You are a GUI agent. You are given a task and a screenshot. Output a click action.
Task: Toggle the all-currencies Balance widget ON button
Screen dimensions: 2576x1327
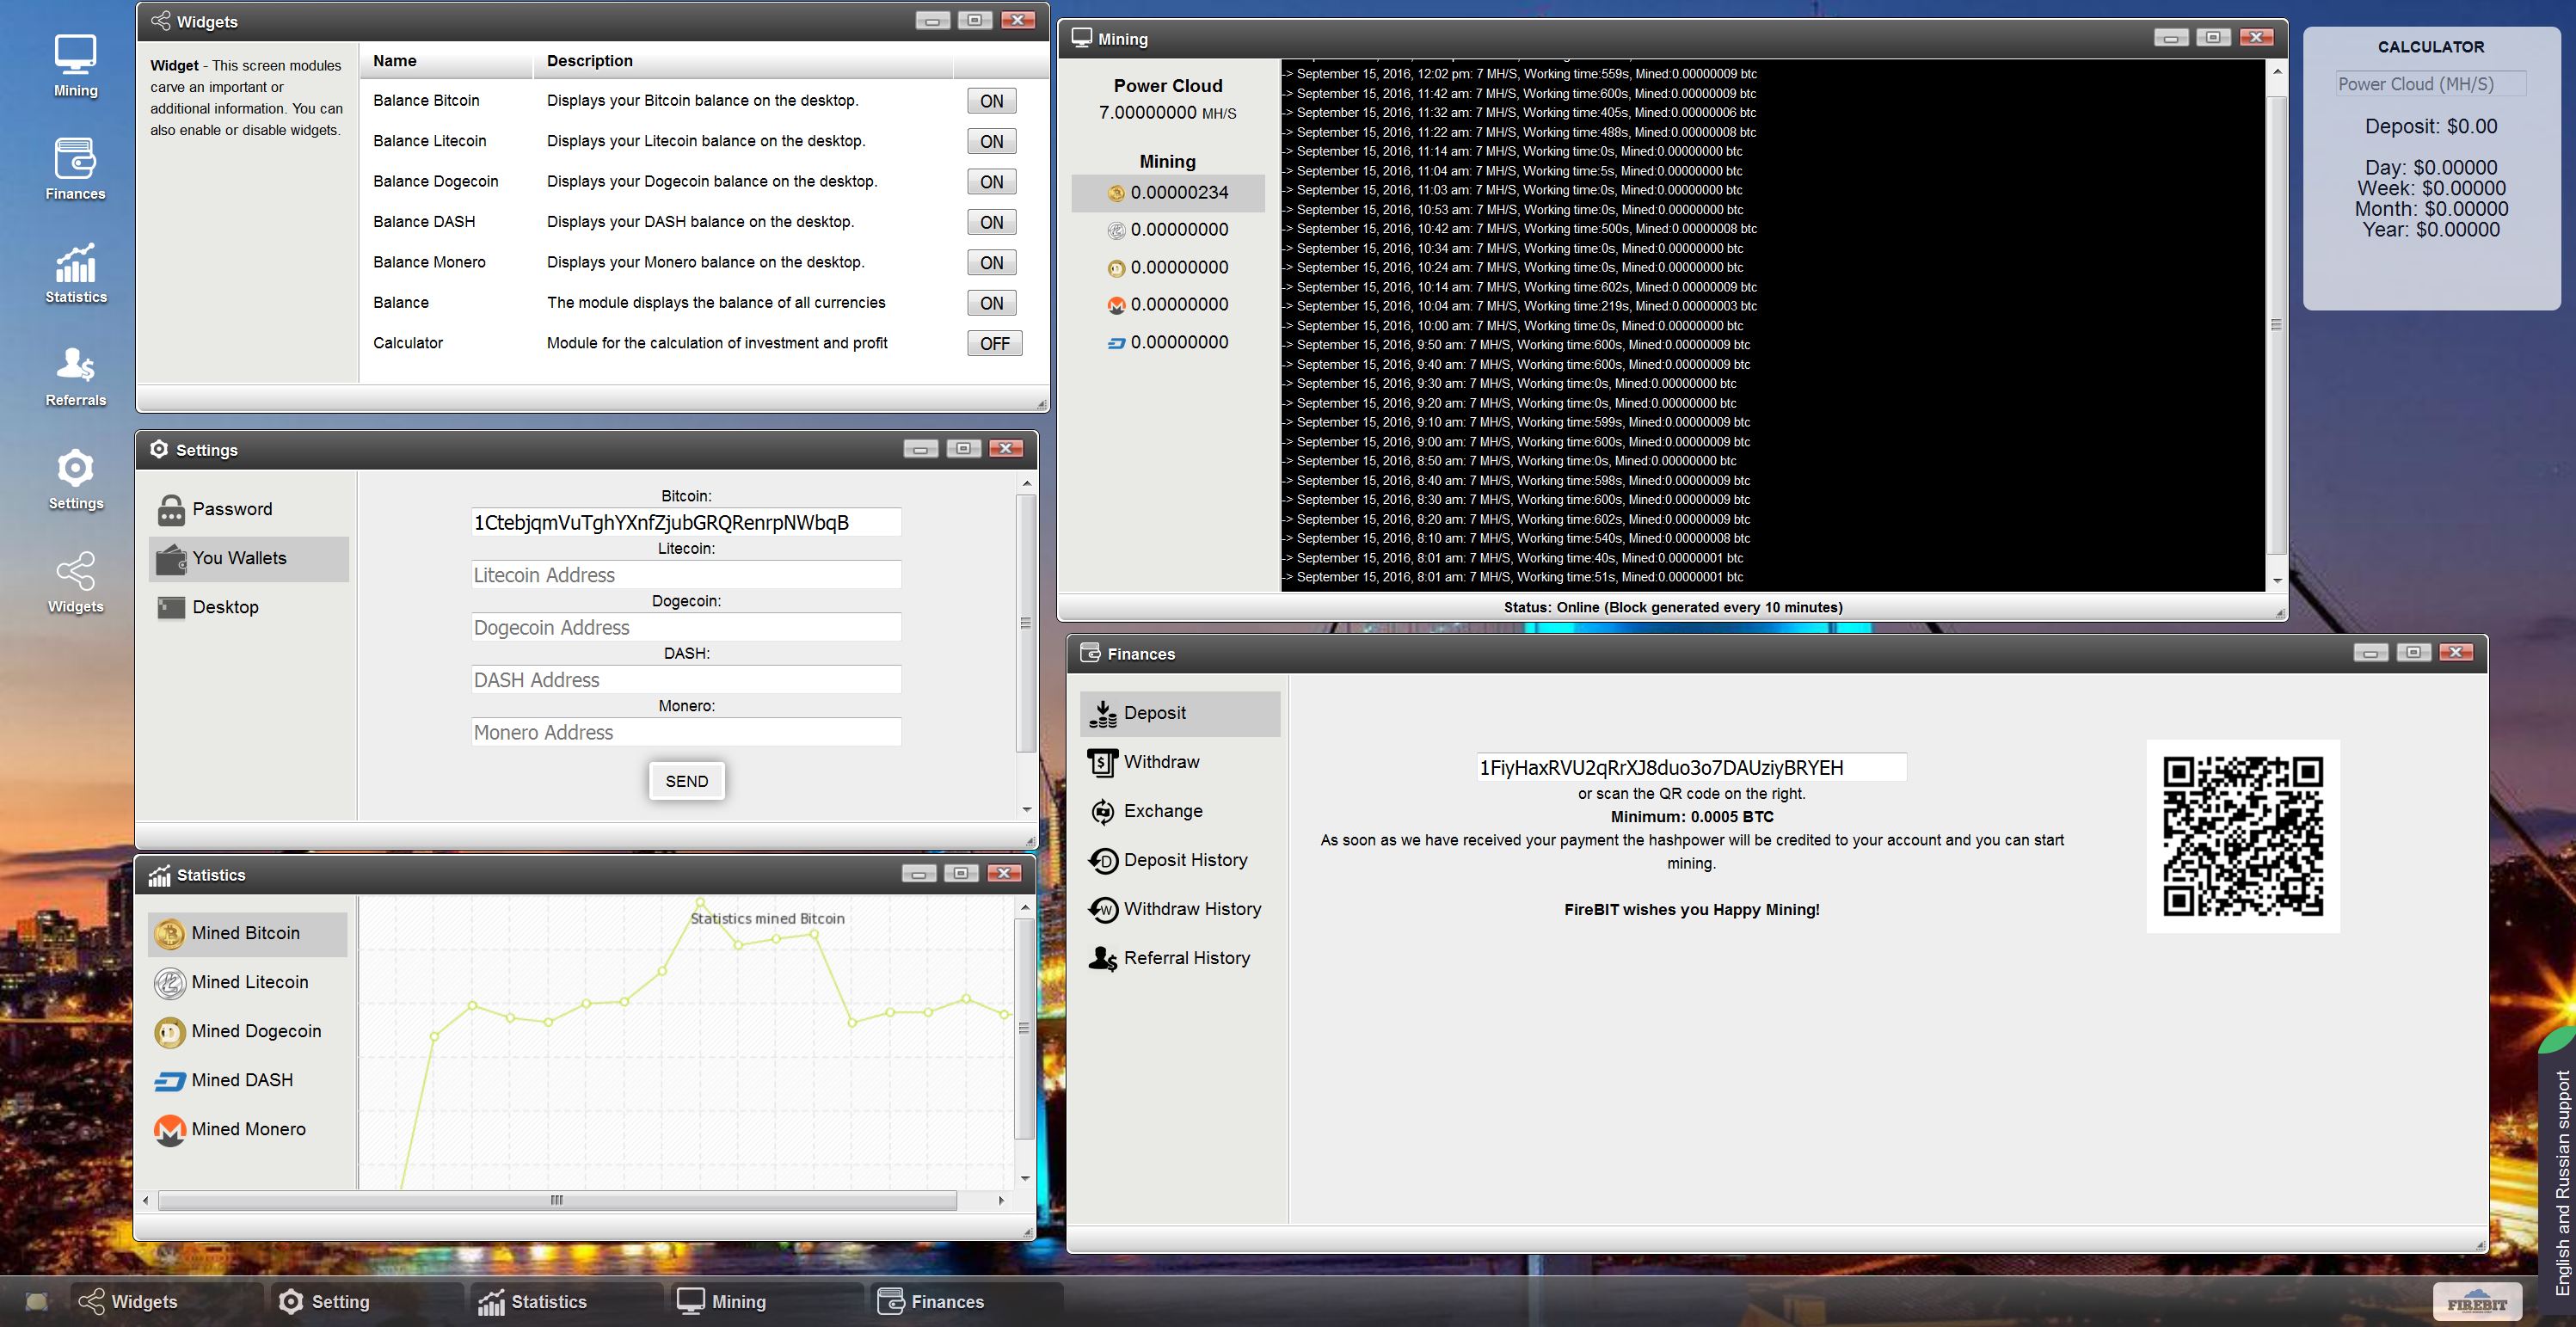[992, 303]
